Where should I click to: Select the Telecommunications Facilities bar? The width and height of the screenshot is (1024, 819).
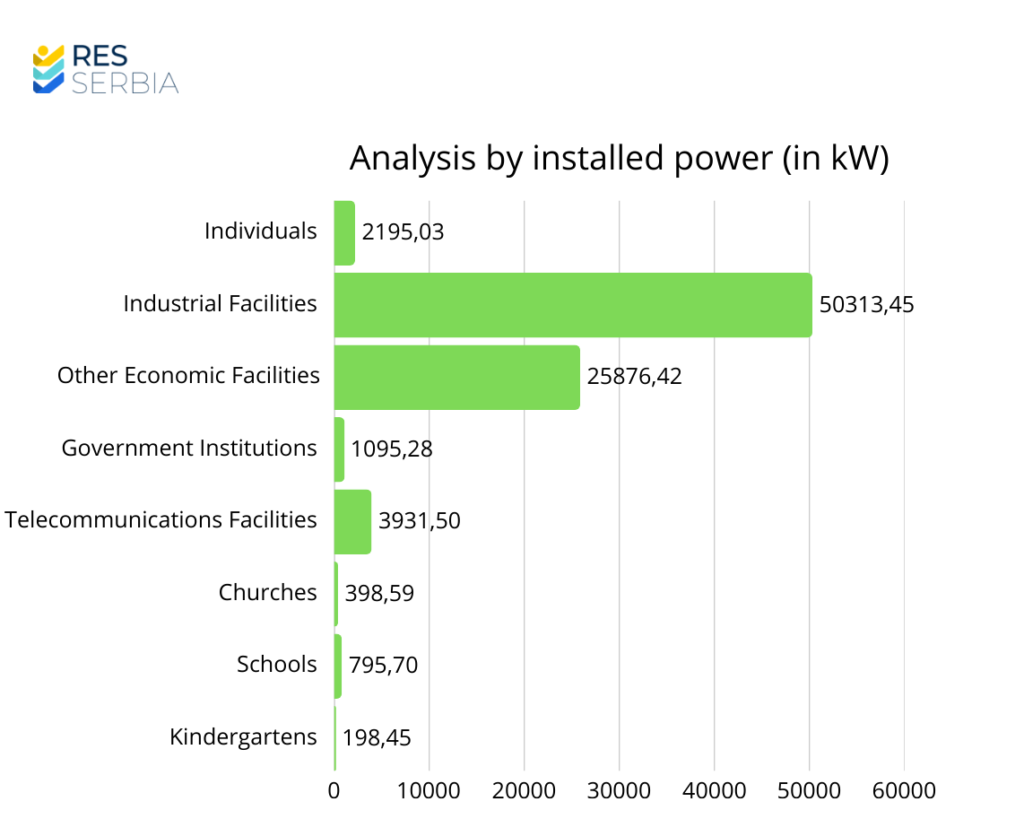(352, 521)
